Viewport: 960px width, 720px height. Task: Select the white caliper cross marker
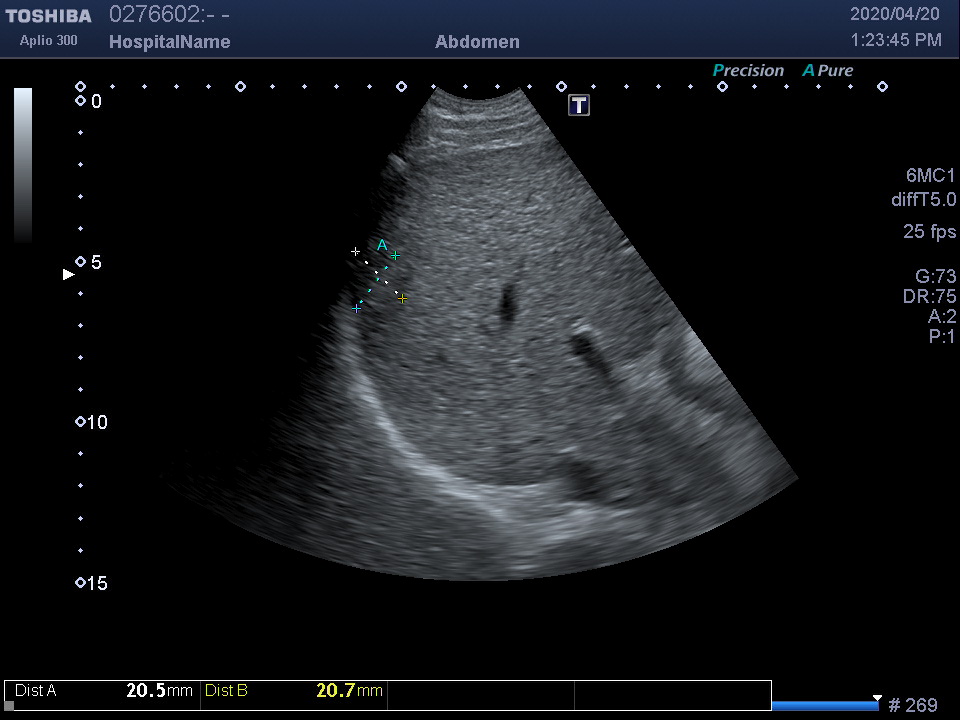[x=355, y=251]
